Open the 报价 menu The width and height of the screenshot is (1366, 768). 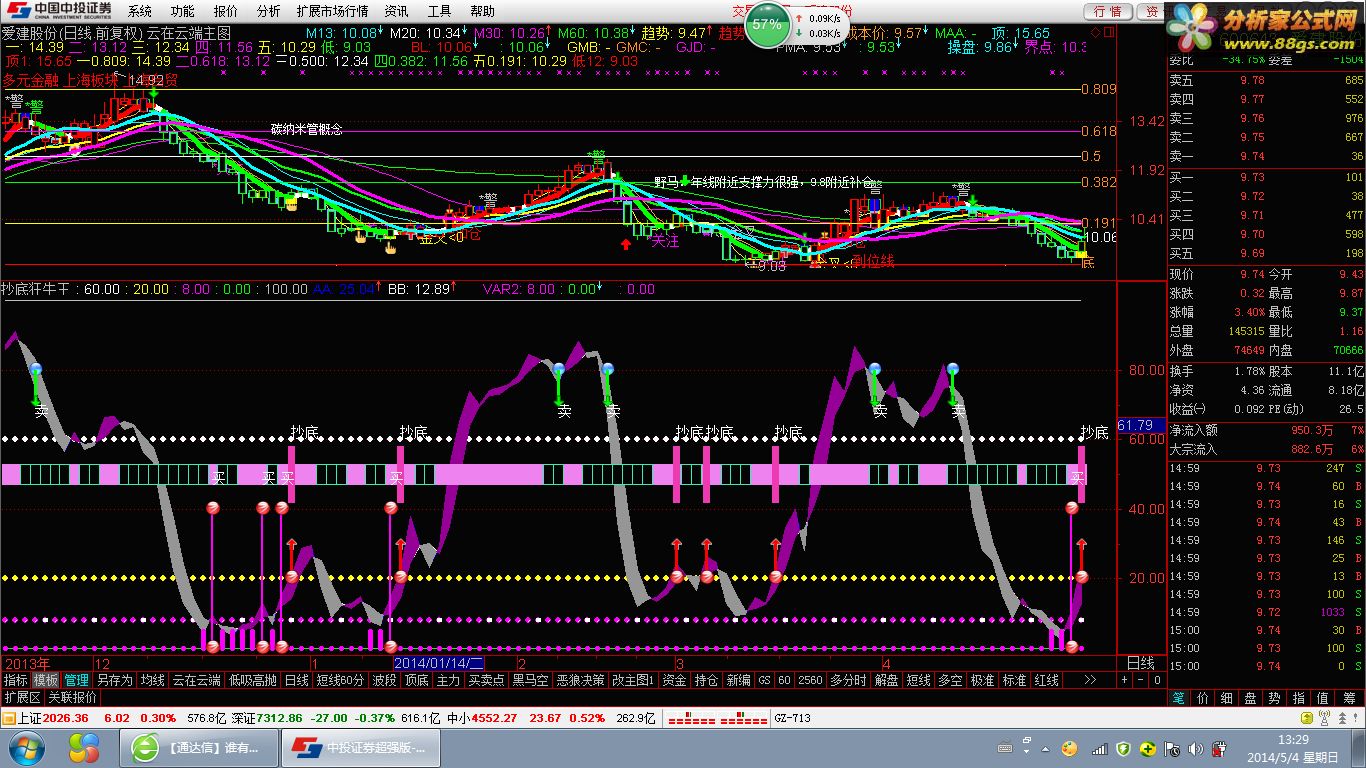click(226, 11)
